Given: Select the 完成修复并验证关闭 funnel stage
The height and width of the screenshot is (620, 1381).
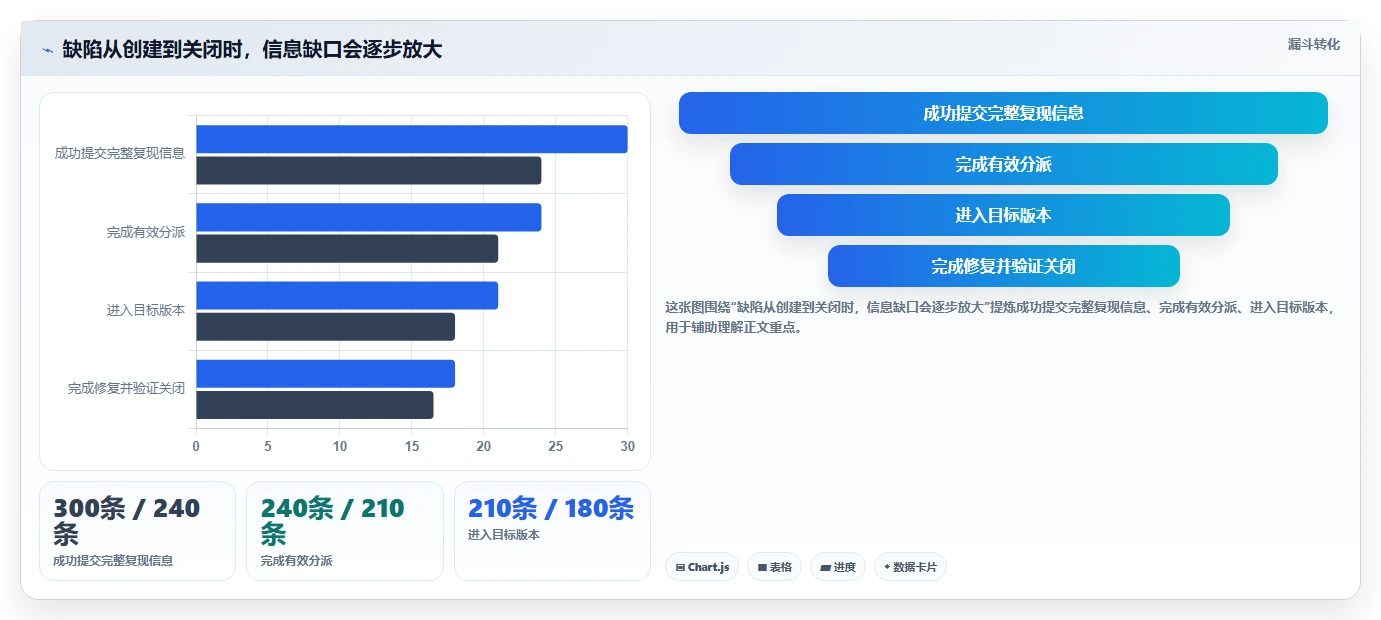Looking at the screenshot, I should [x=1003, y=266].
